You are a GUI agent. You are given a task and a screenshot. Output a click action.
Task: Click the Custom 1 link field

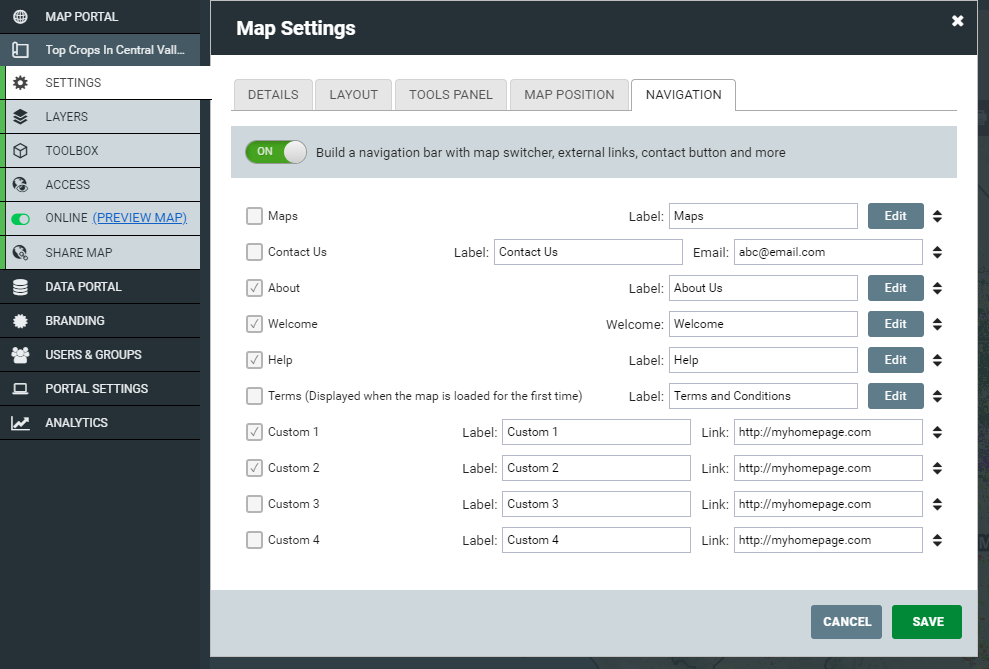(x=828, y=432)
